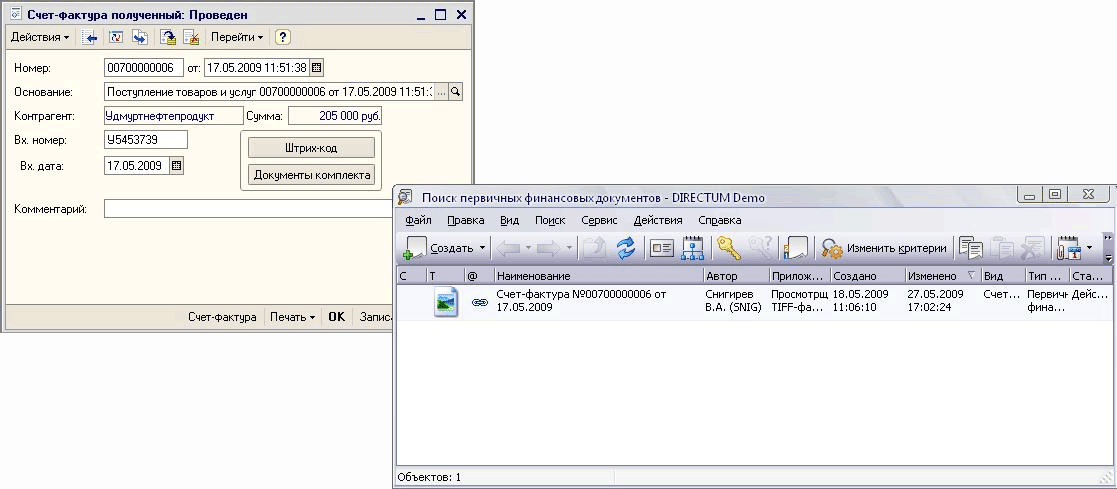Image resolution: width=1117 pixels, height=489 pixels.
Task: Click the cancel posting icon in invoice toolbar
Action: point(190,37)
